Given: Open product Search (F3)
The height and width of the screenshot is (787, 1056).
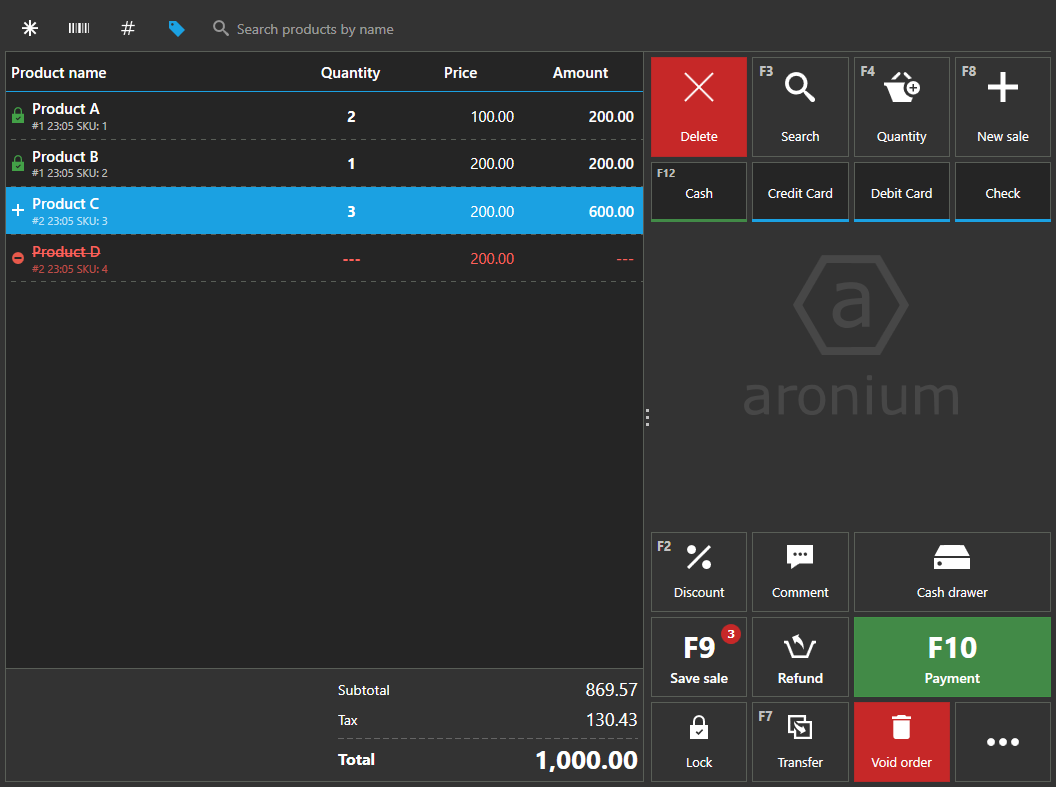Looking at the screenshot, I should tap(800, 106).
